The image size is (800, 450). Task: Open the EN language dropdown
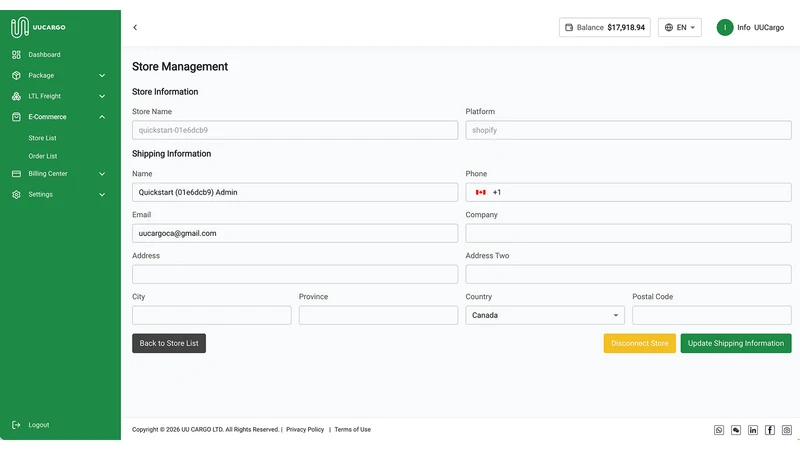pos(680,28)
